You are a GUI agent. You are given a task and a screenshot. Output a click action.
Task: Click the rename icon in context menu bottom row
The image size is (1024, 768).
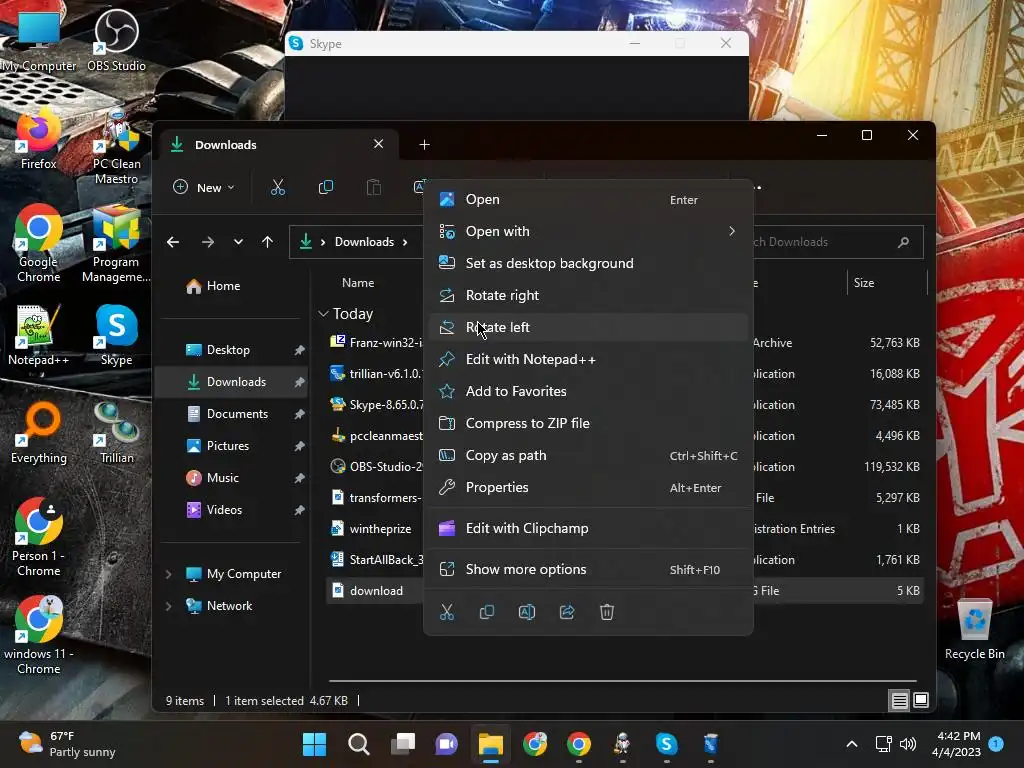527,612
